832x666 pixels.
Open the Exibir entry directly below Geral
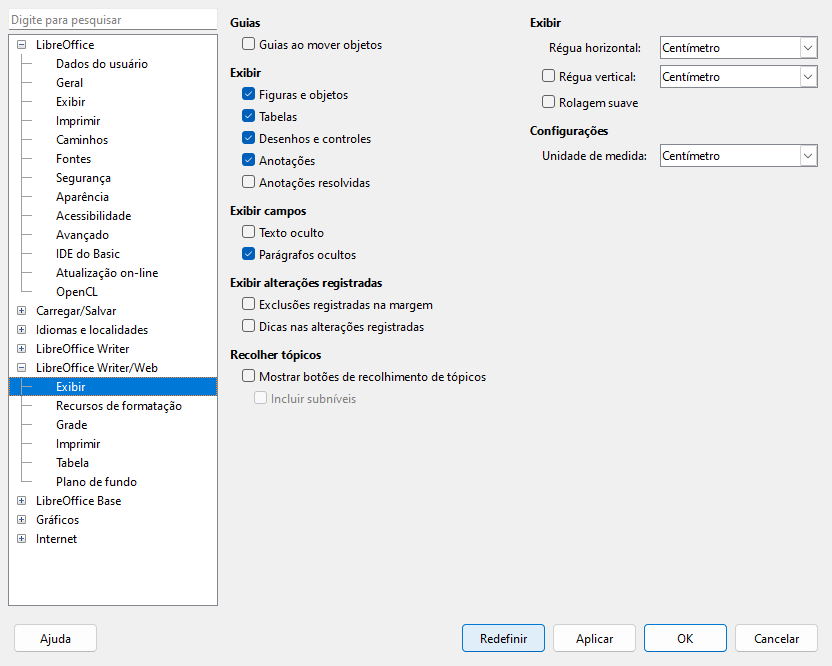click(71, 102)
